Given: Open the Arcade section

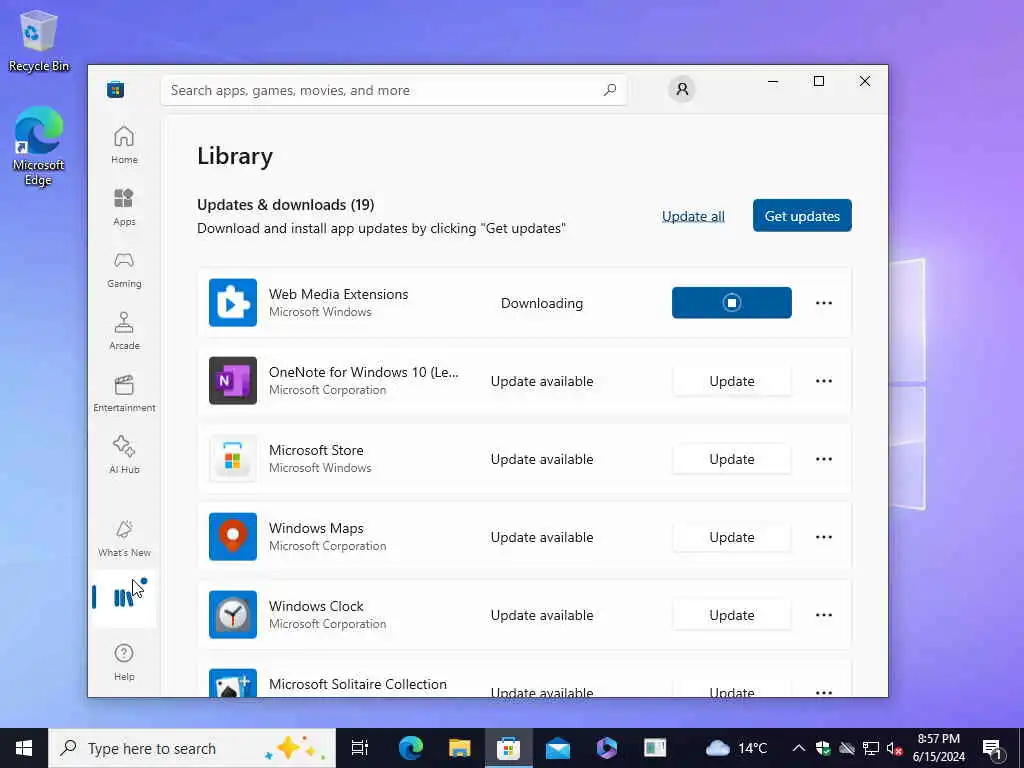Looking at the screenshot, I should click(124, 331).
